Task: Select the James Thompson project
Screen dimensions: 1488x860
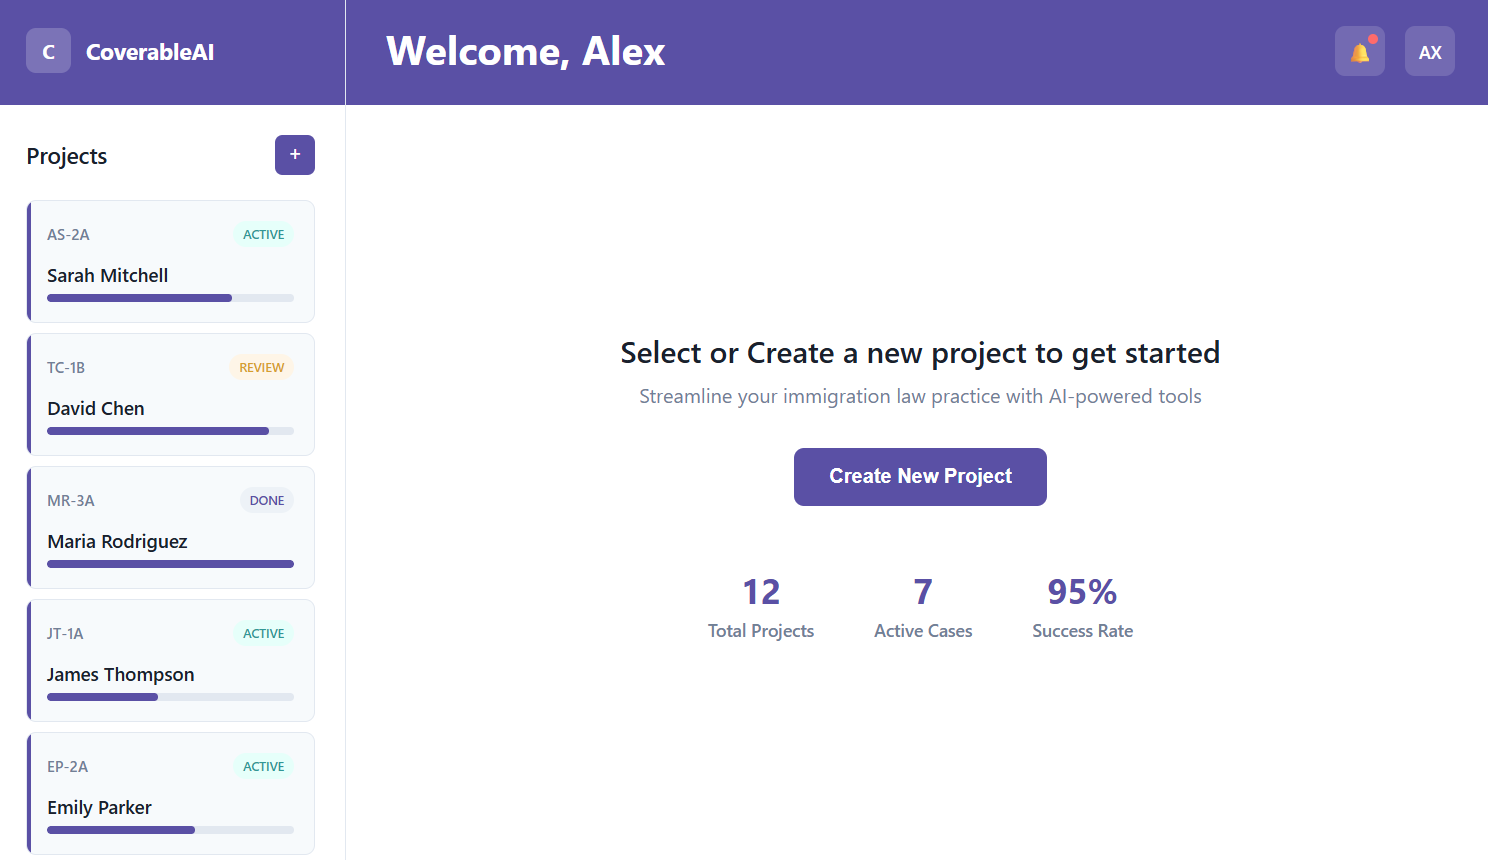Action: click(171, 661)
